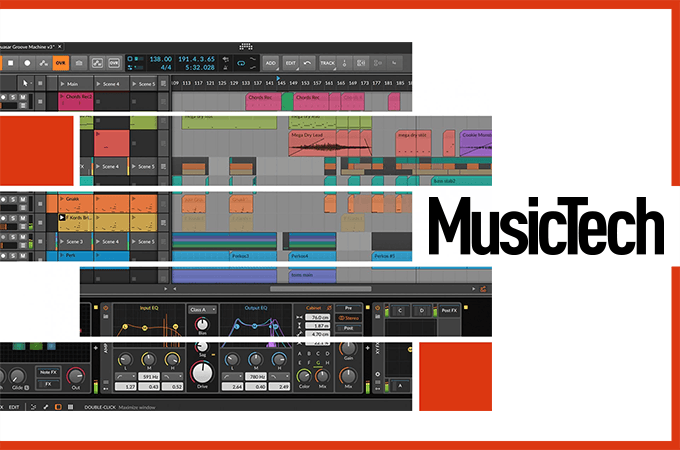
Task: Toggle the amp device power icon
Action: pyautogui.click(x=105, y=308)
